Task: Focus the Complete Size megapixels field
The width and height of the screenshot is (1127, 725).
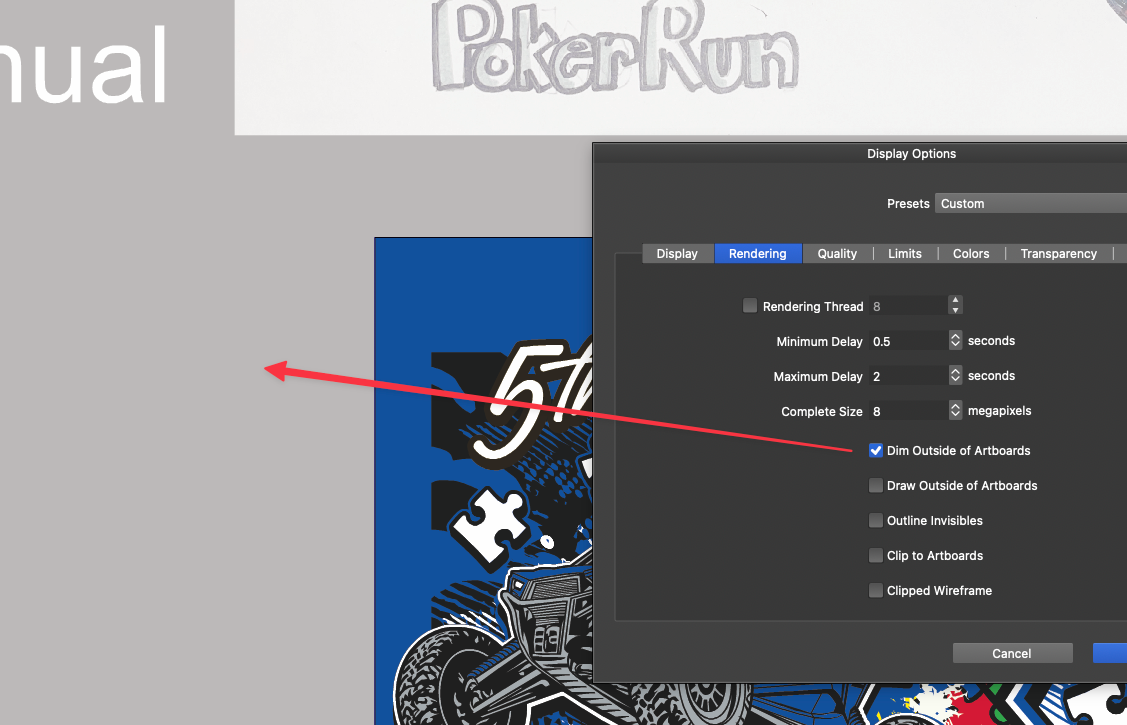Action: point(906,411)
